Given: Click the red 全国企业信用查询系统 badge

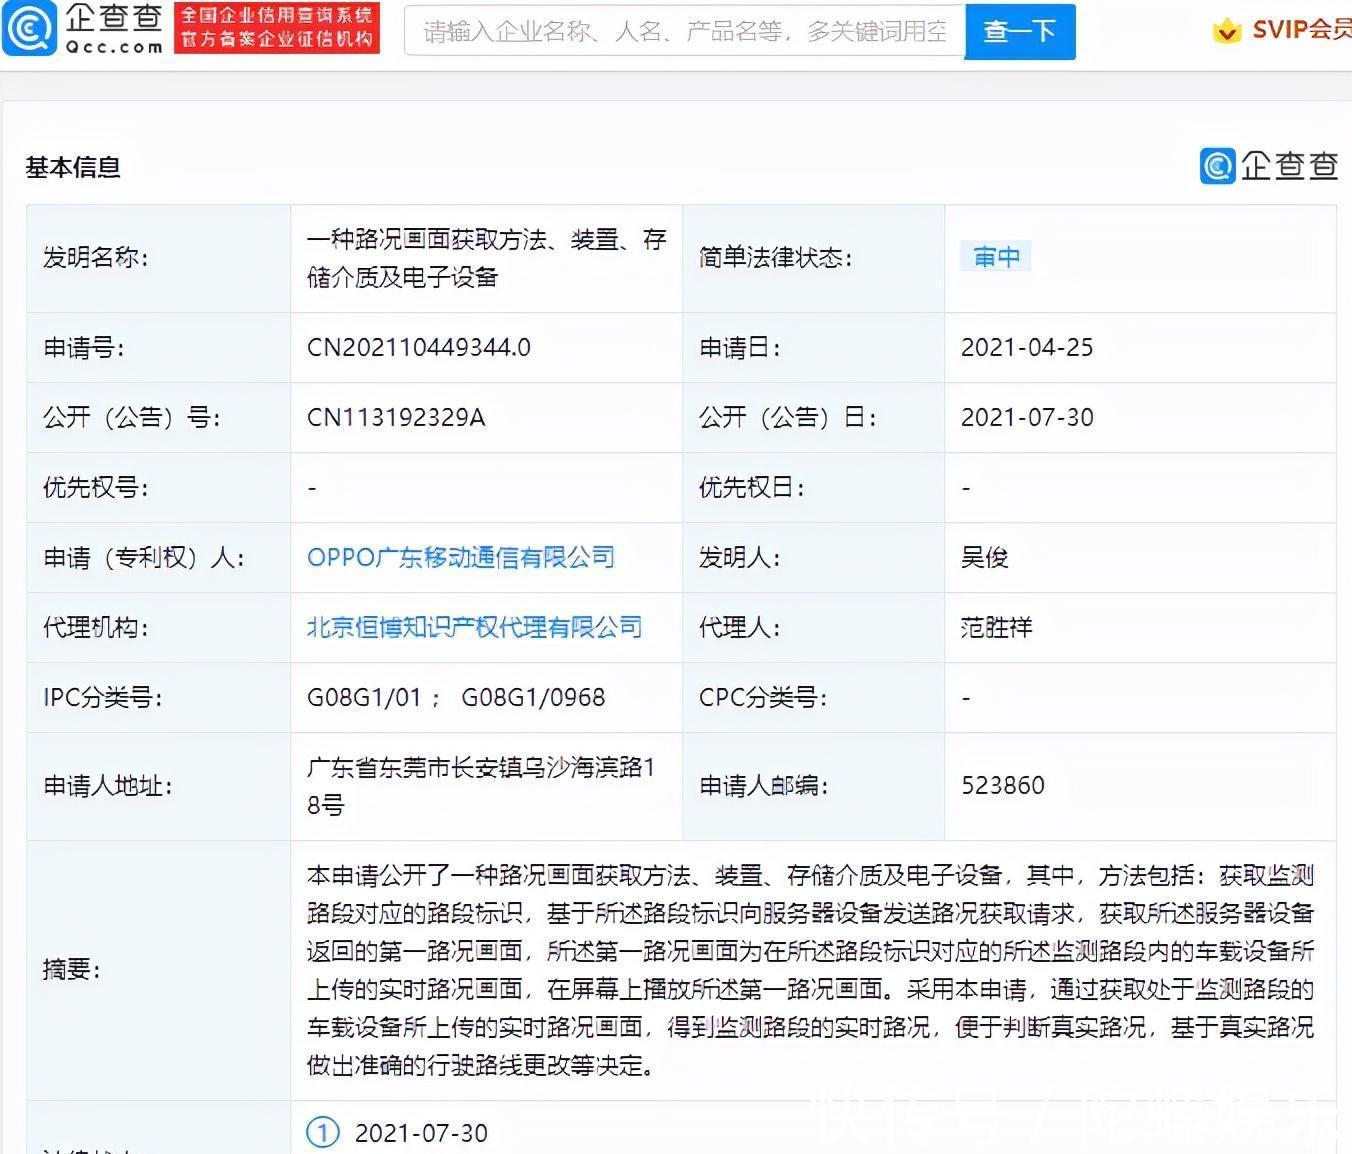Looking at the screenshot, I should click(277, 28).
